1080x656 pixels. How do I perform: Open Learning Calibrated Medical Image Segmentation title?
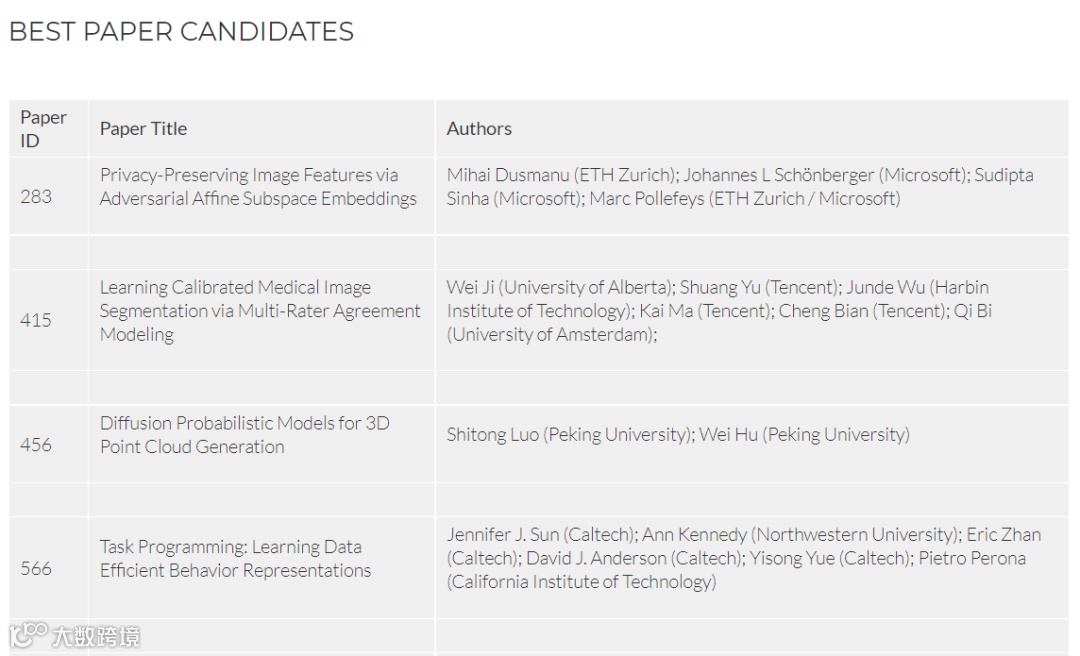pyautogui.click(x=260, y=311)
